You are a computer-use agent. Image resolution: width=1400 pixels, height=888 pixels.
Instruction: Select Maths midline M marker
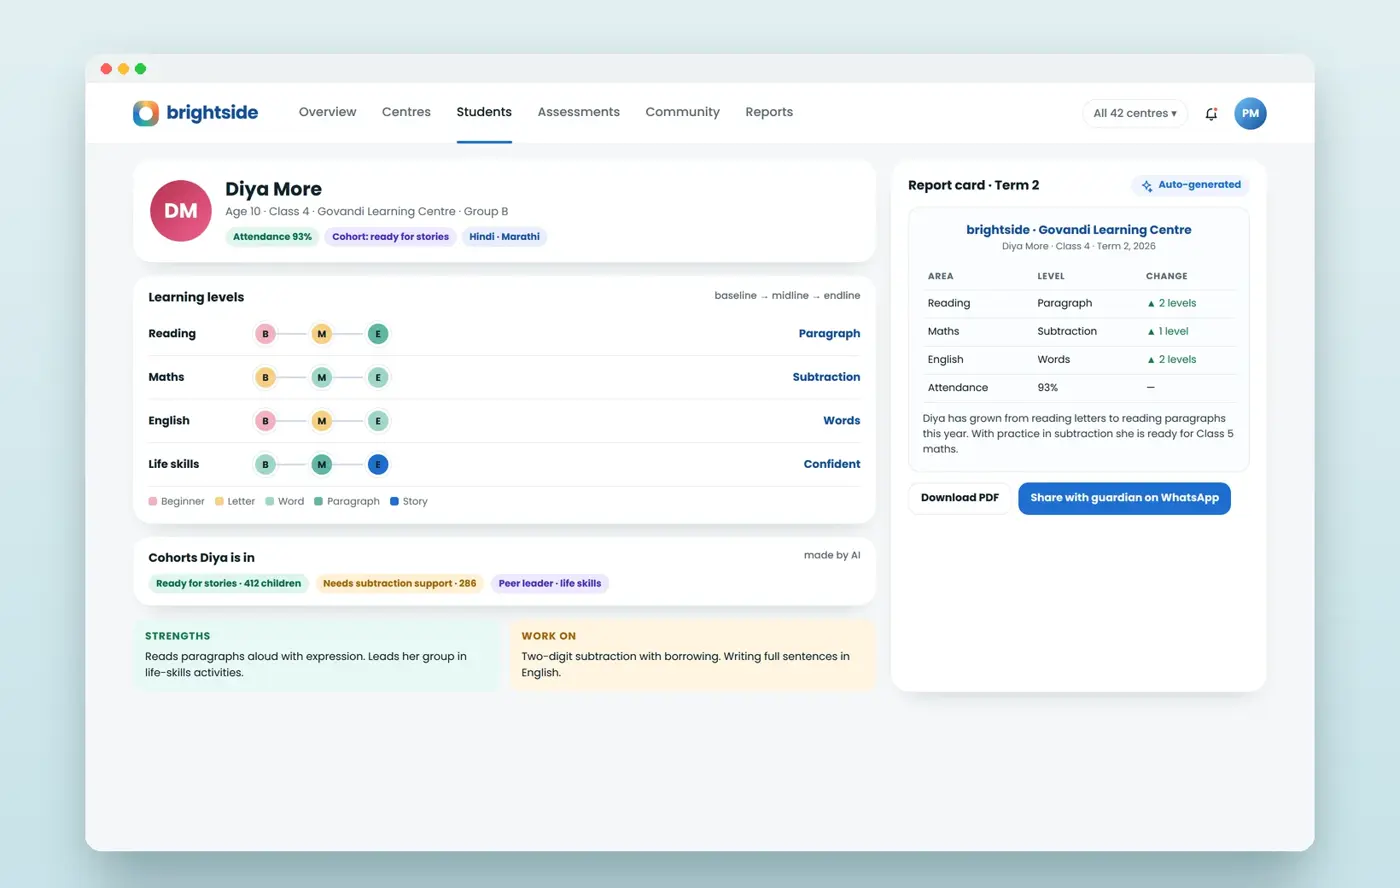321,378
